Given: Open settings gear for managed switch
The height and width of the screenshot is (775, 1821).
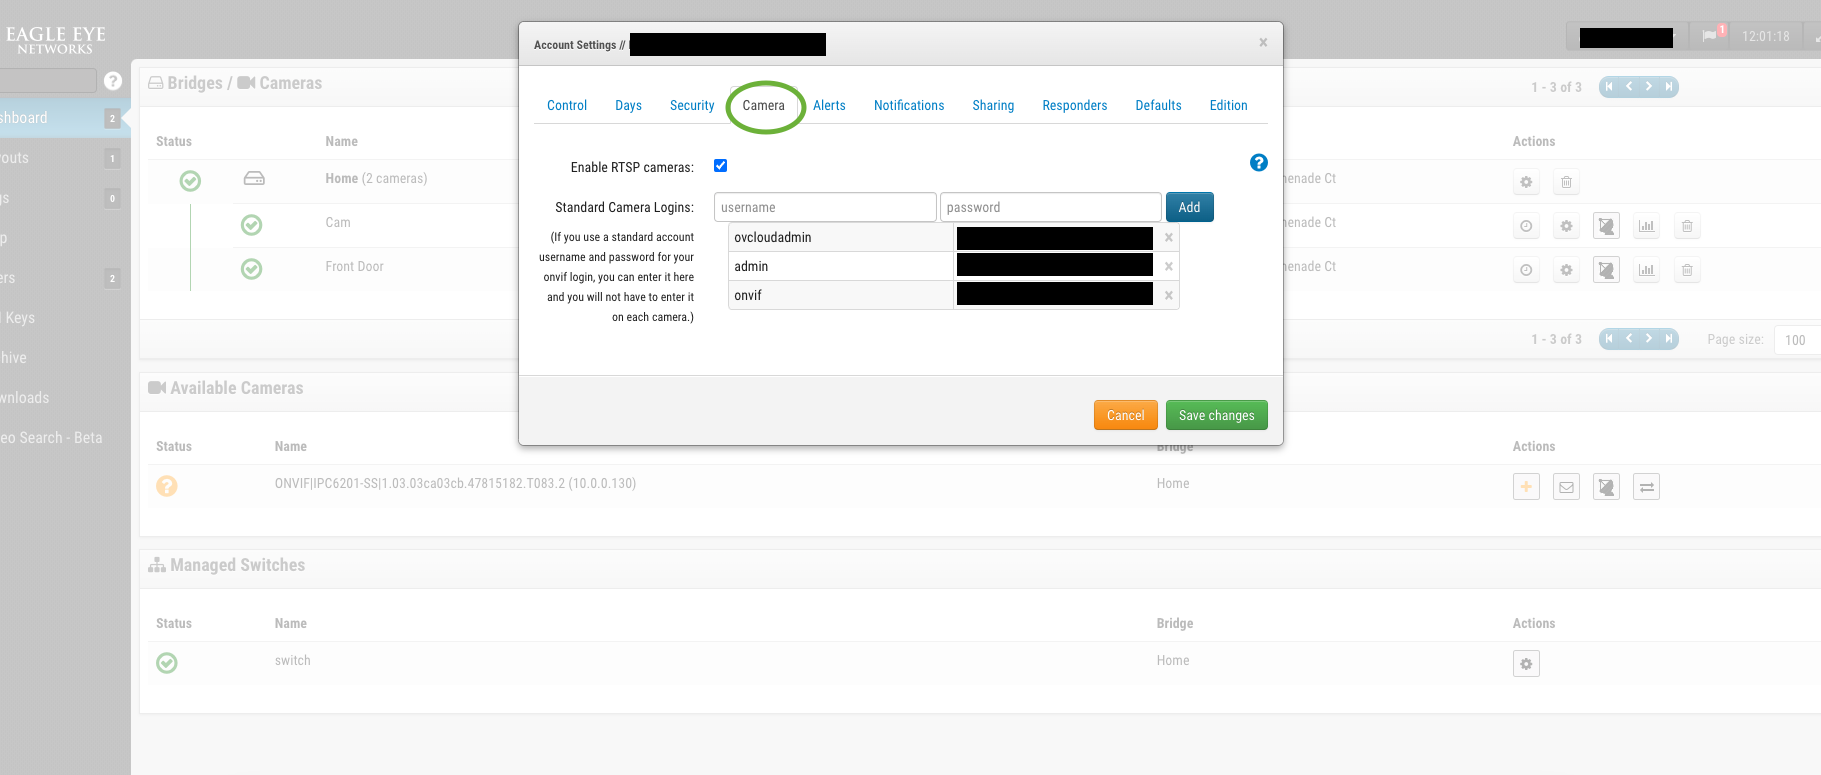Looking at the screenshot, I should pyautogui.click(x=1526, y=664).
